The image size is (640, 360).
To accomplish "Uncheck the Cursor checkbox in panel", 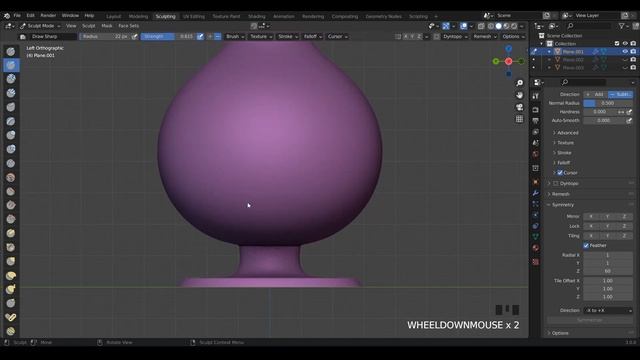I will 560,173.
